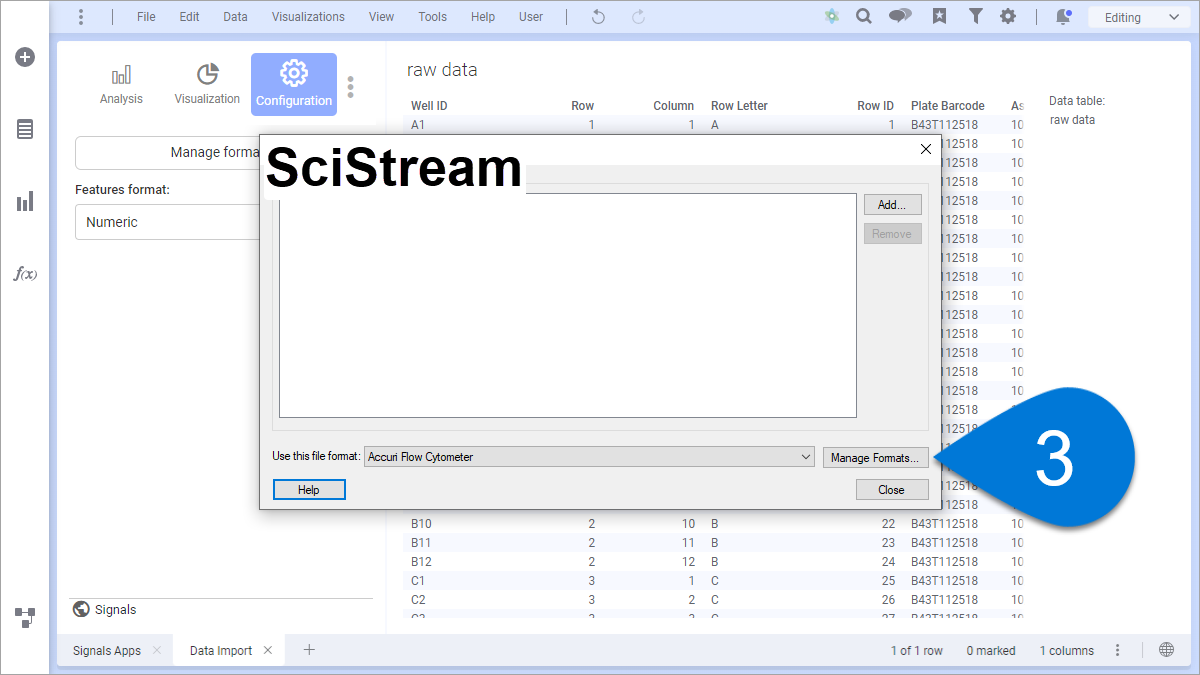
Task: Open the settings gear in the top bar
Action: [x=1008, y=17]
